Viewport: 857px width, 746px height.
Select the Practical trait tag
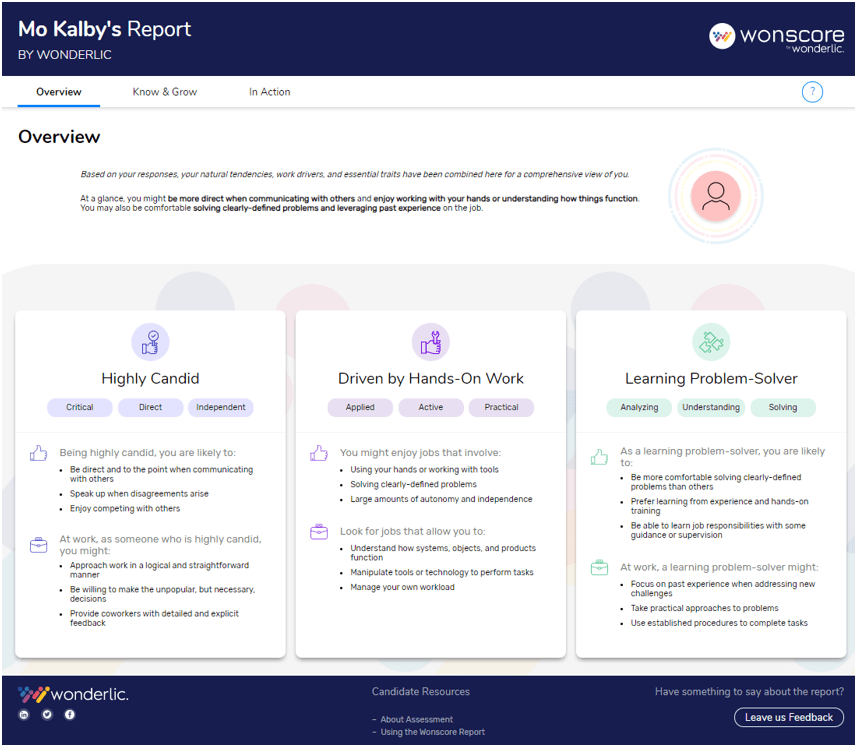click(501, 407)
